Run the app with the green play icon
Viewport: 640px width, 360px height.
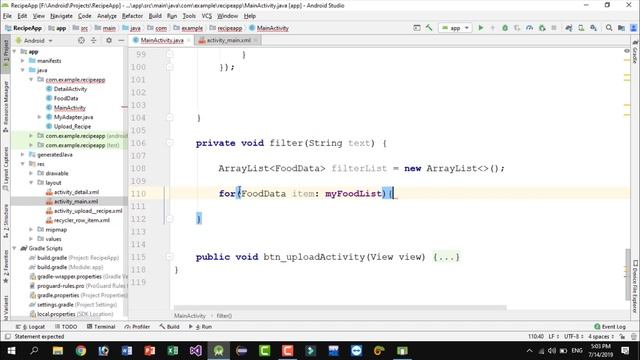pyautogui.click(x=481, y=28)
